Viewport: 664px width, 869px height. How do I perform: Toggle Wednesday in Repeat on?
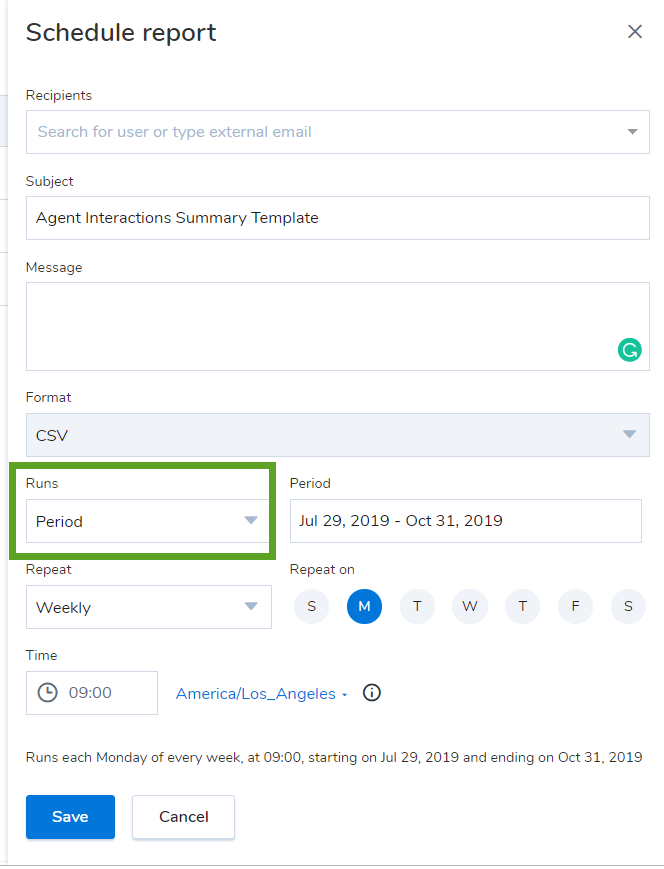(x=469, y=607)
